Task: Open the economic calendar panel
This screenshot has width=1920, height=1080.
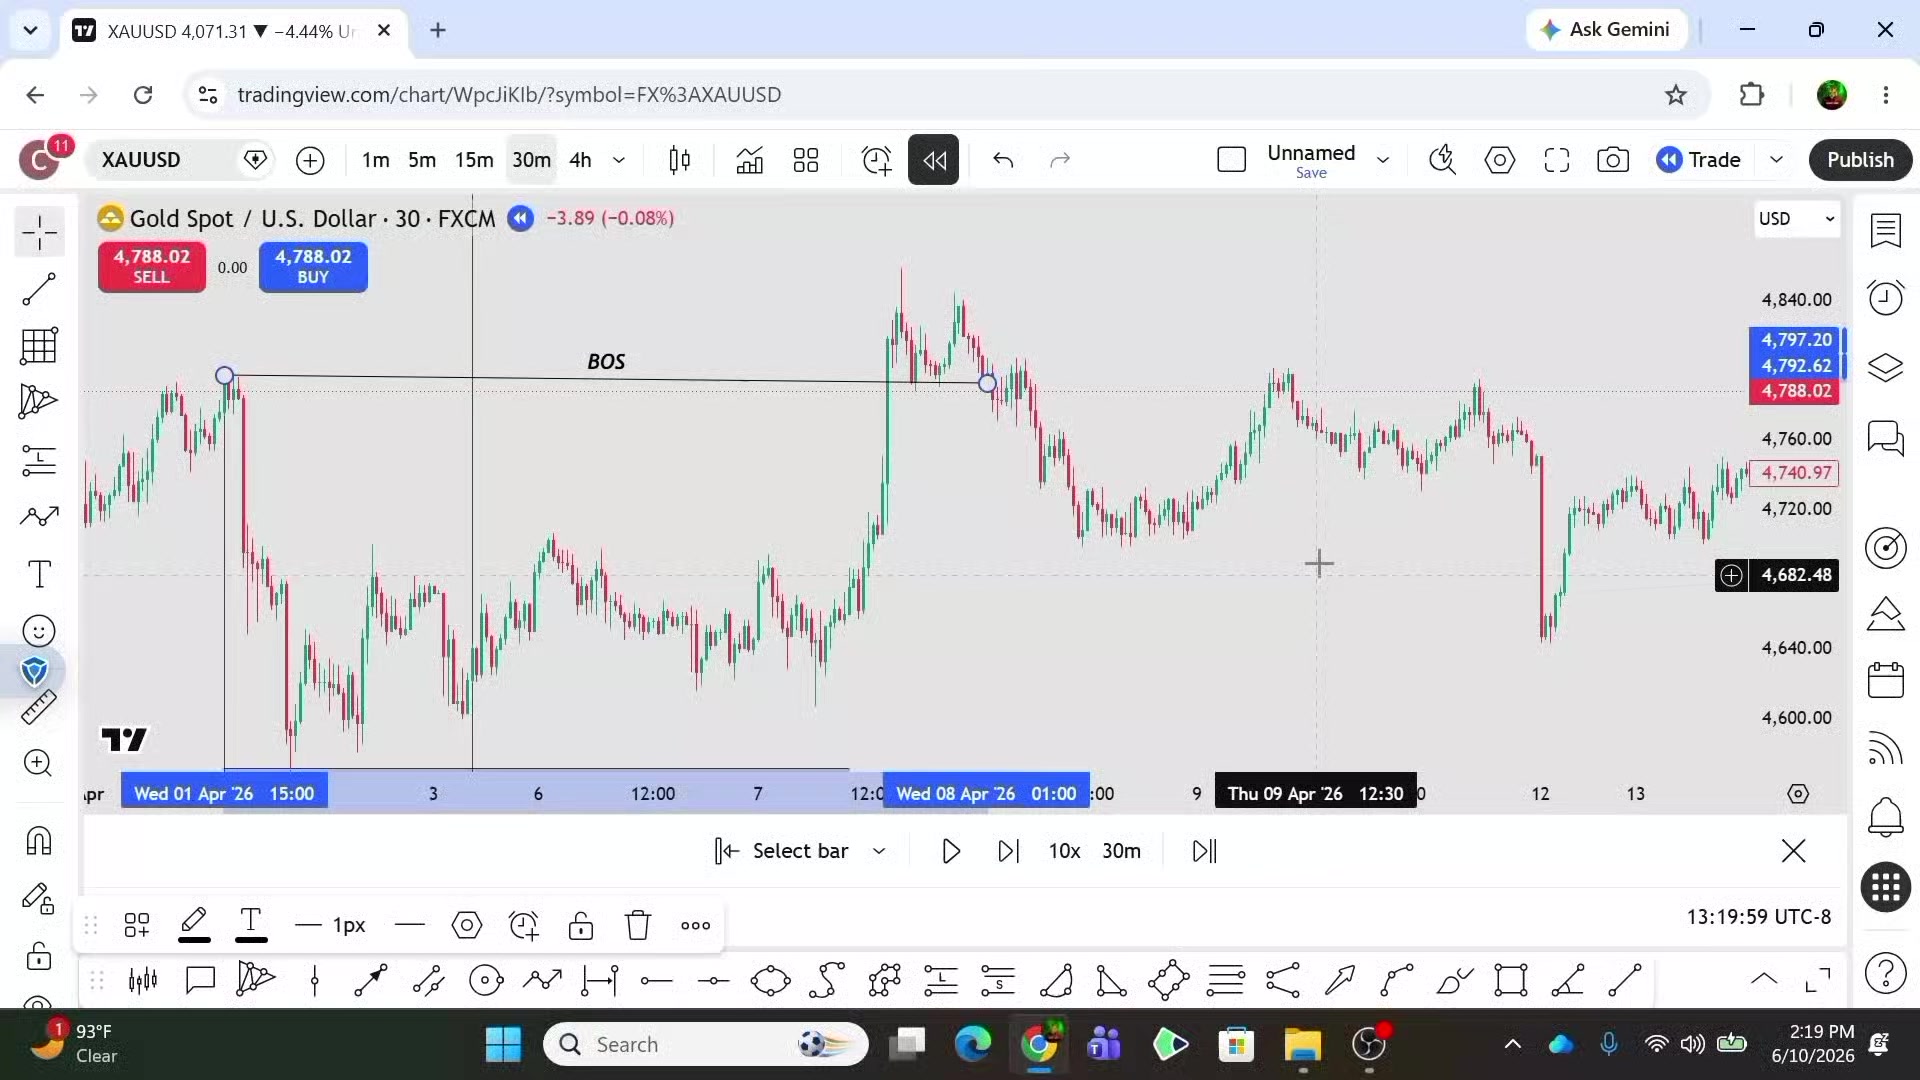Action: 1885,681
